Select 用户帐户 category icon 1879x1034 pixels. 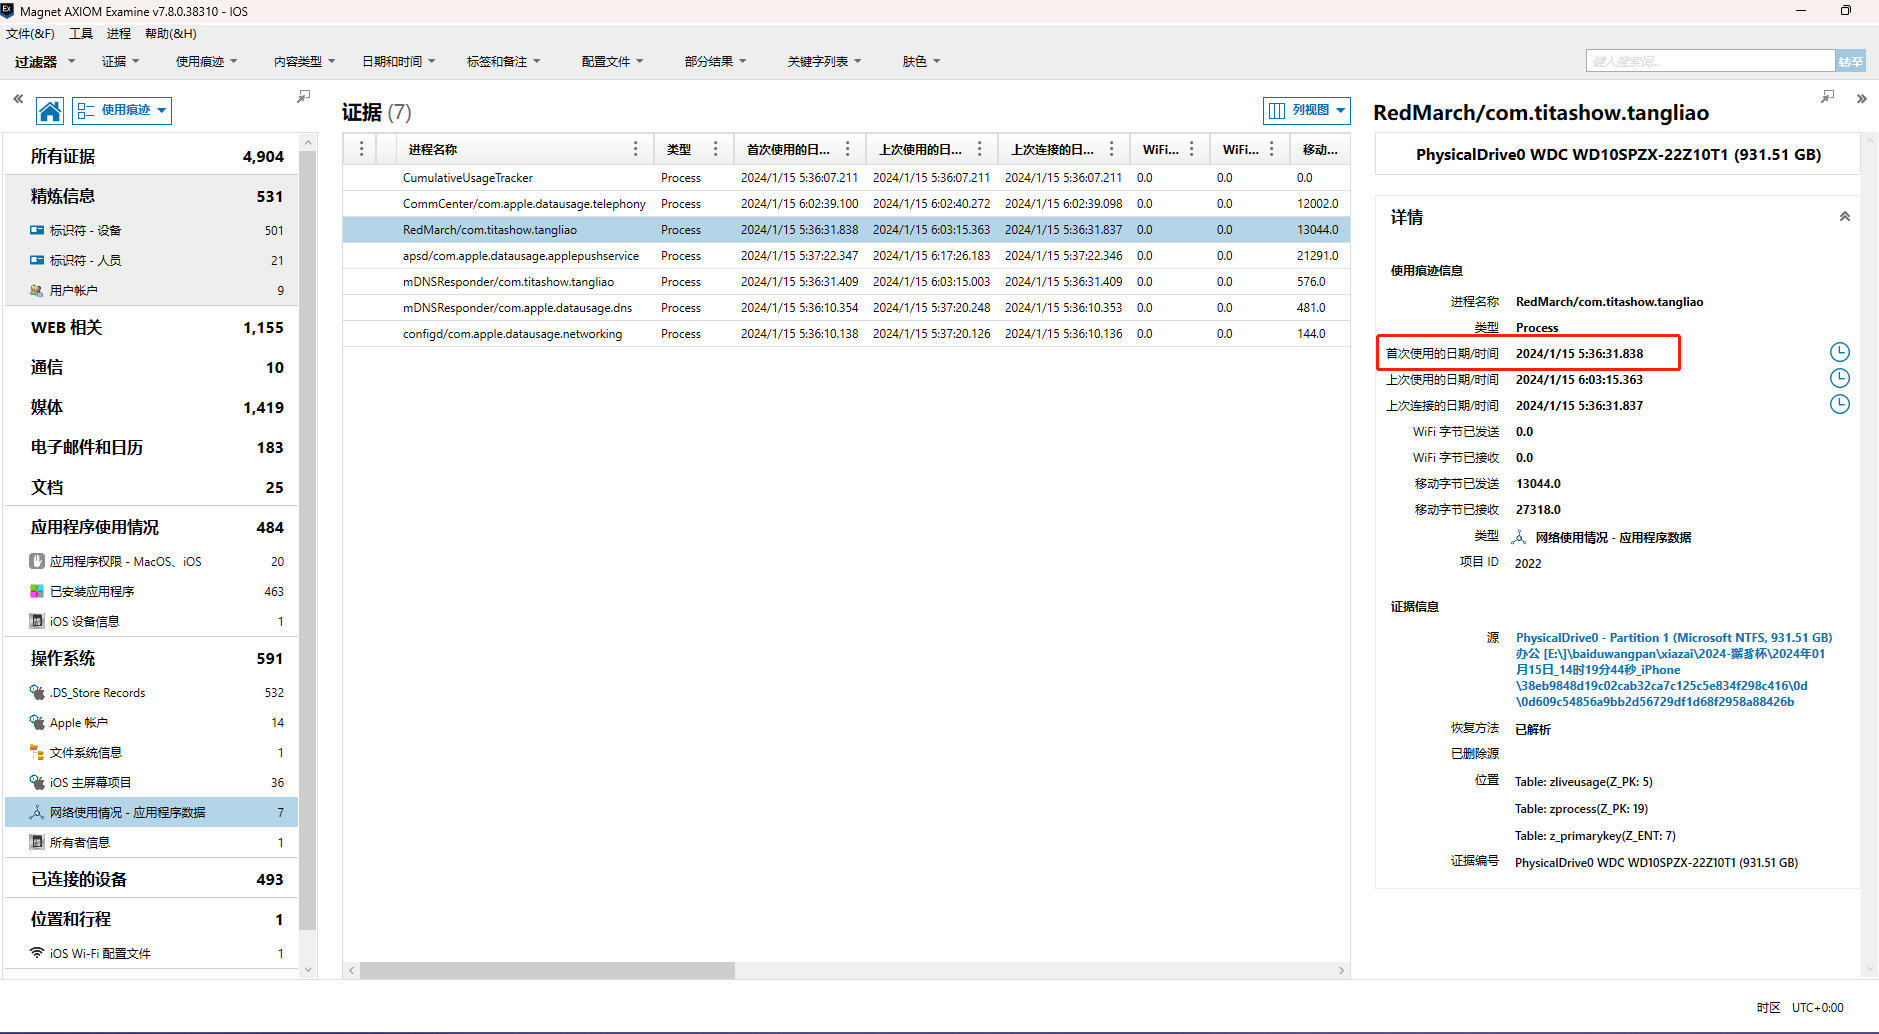[x=37, y=290]
